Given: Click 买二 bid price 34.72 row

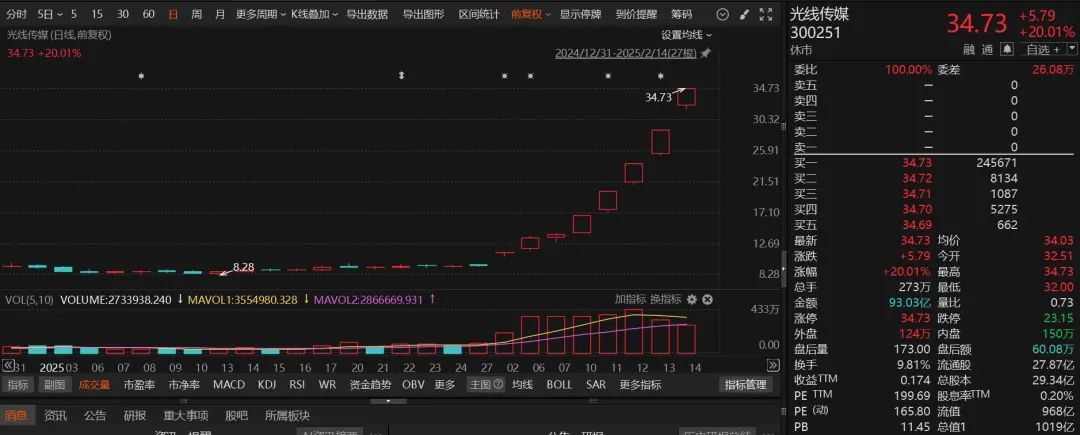Looking at the screenshot, I should pos(933,178).
